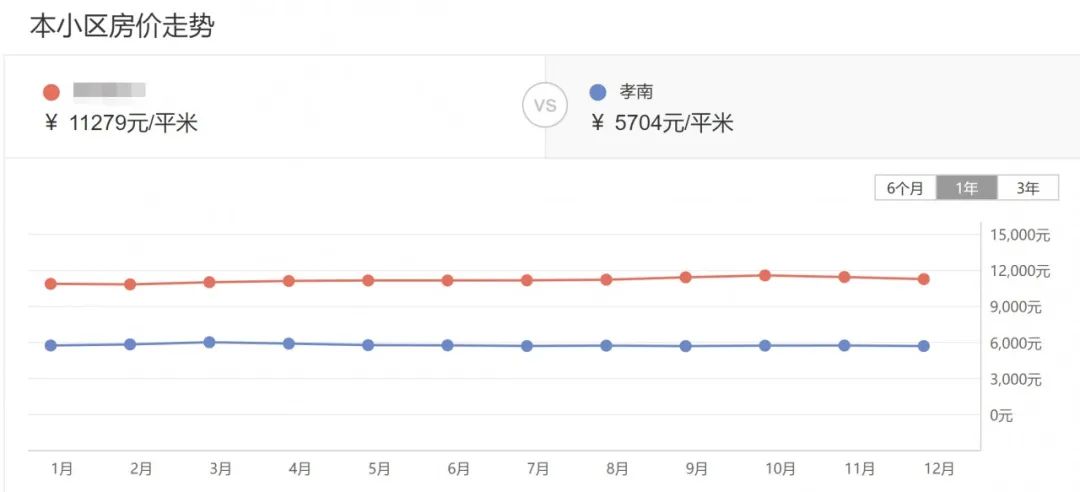1080x492 pixels.
Task: Click the blurred community name label
Action: (x=110, y=91)
